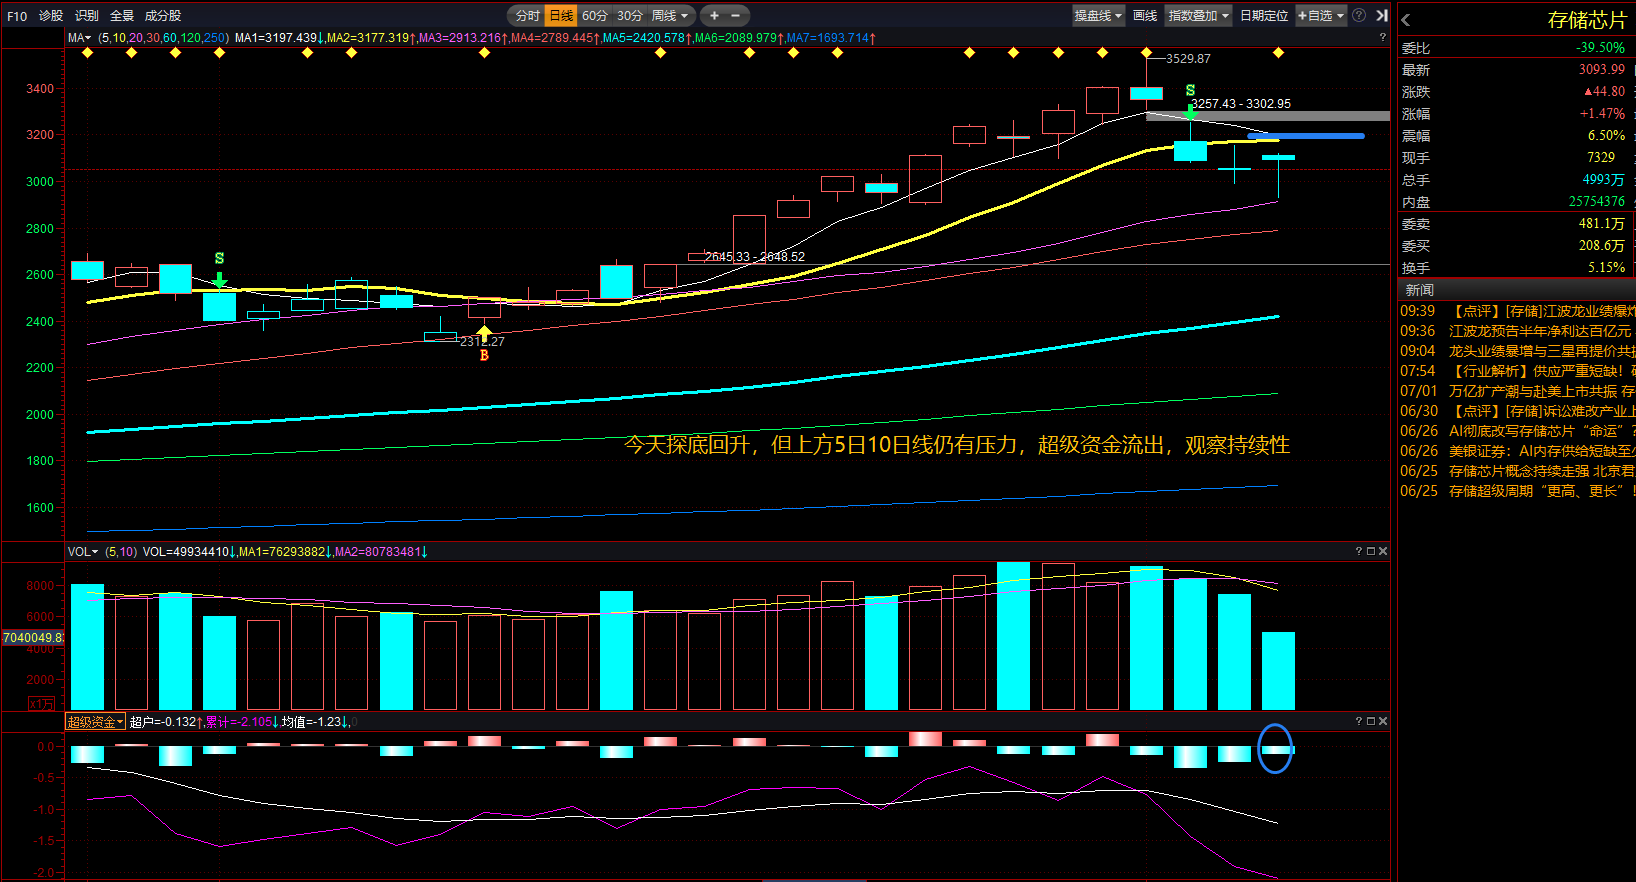Open 06/26 news AI彻底改写存储芯片命运
Screen dimensions: 1636x882
1517,431
